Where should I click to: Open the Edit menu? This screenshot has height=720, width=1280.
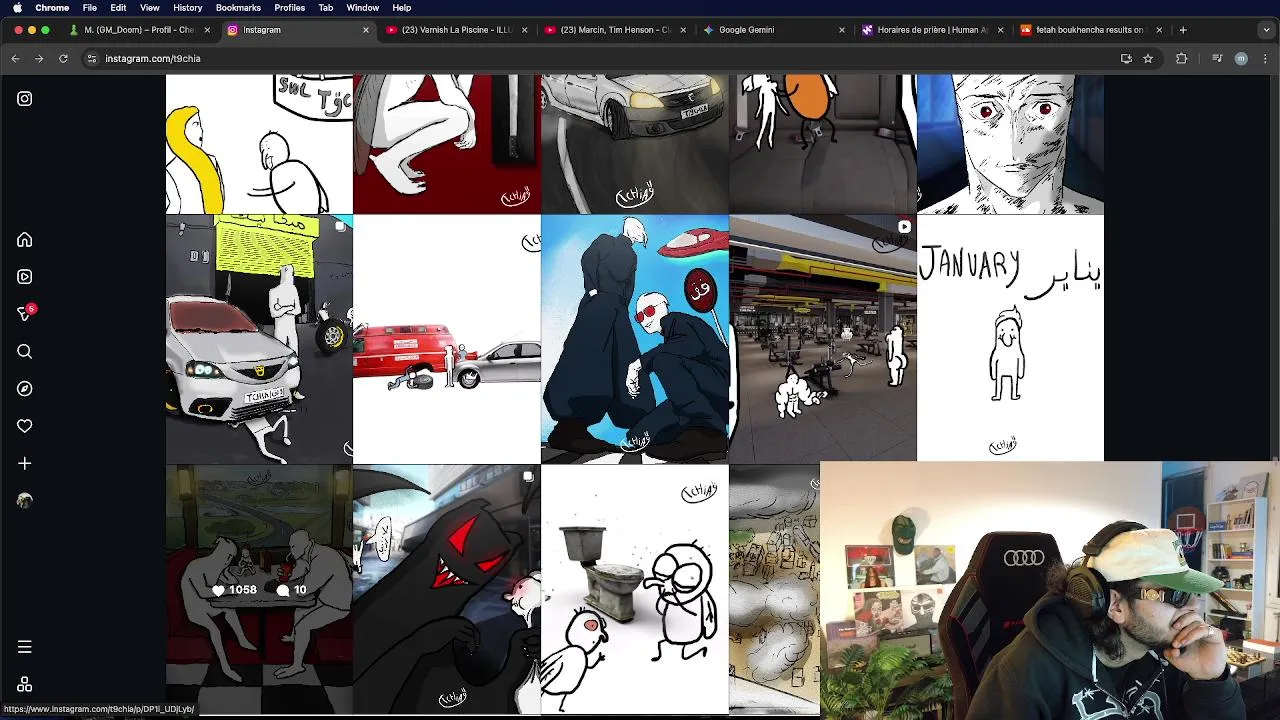point(118,8)
